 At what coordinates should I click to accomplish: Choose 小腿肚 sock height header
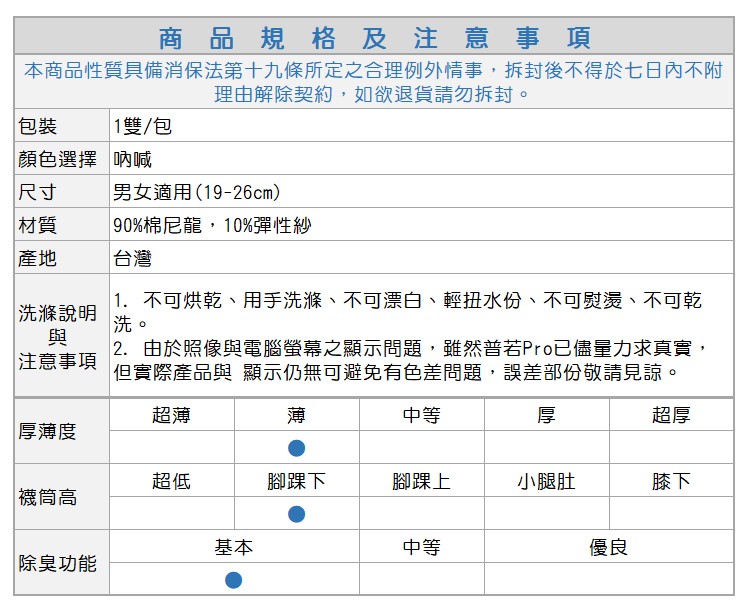click(546, 481)
